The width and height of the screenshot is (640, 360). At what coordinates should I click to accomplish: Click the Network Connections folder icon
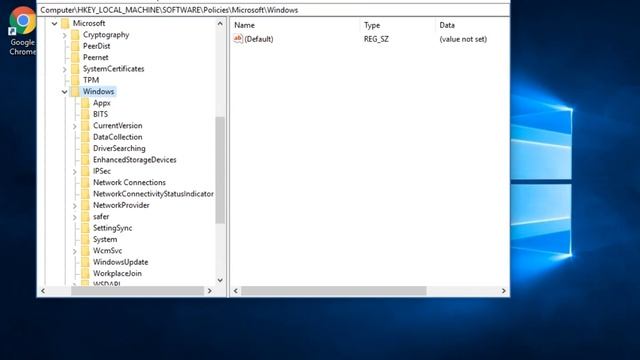85,182
